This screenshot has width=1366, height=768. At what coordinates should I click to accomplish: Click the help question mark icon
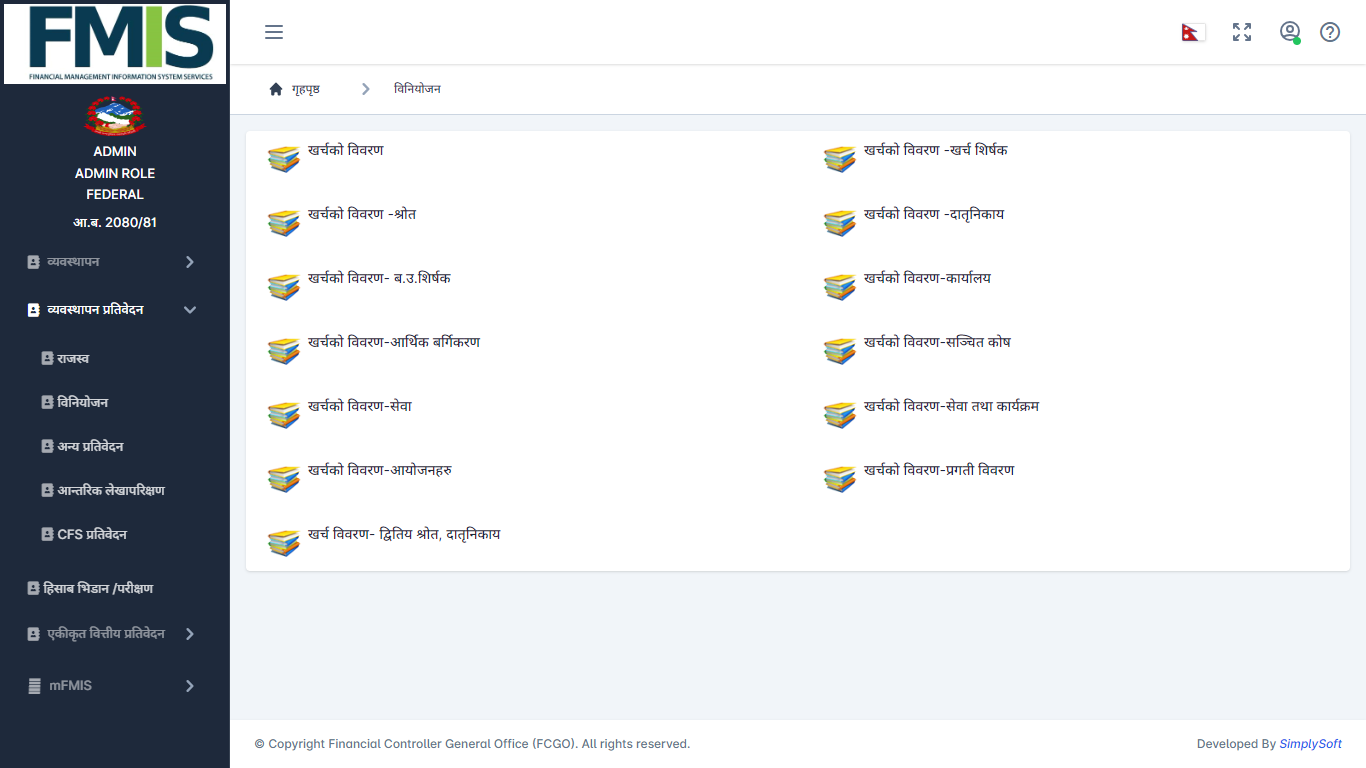click(x=1330, y=32)
